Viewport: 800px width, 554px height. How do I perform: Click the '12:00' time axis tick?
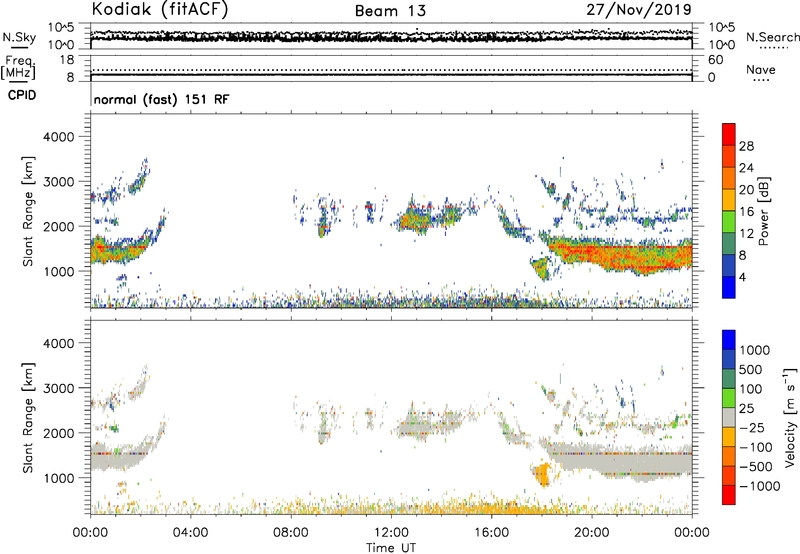click(x=391, y=533)
